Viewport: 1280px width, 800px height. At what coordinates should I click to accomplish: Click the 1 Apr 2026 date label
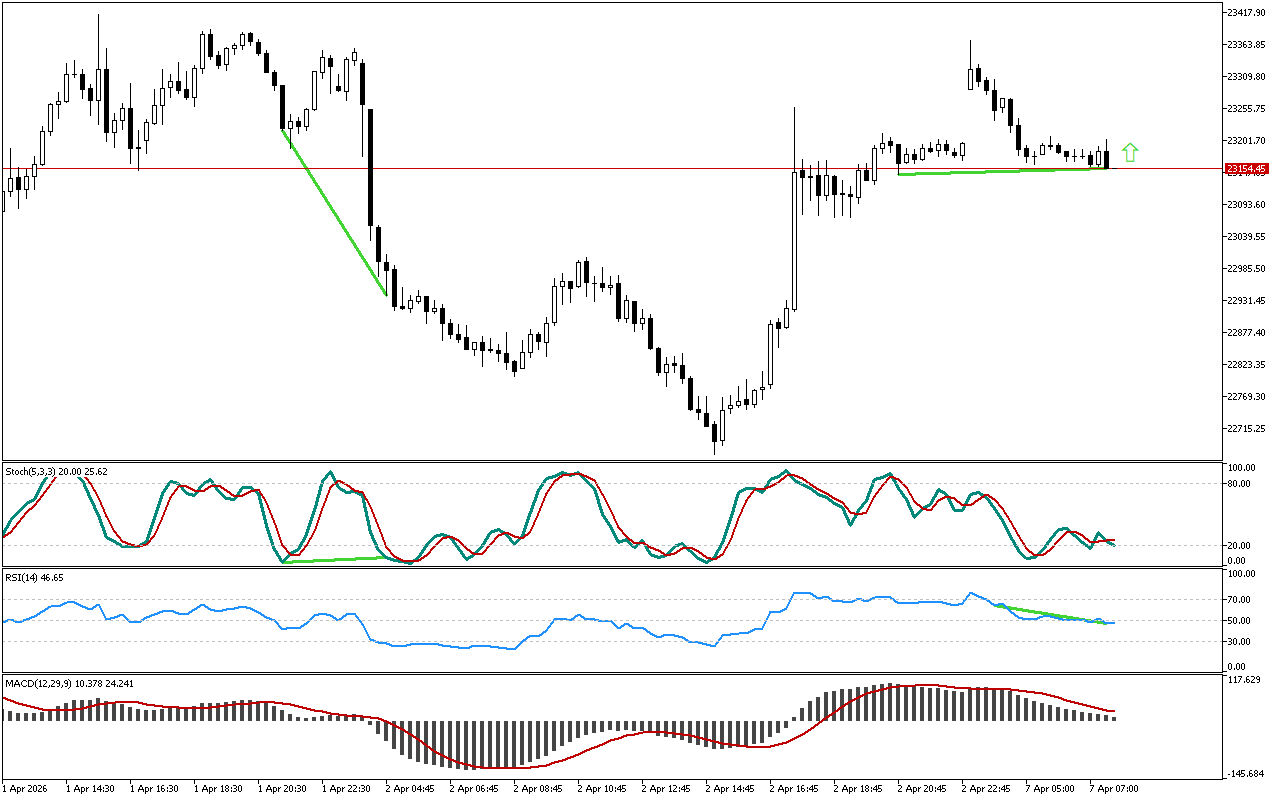(25, 788)
